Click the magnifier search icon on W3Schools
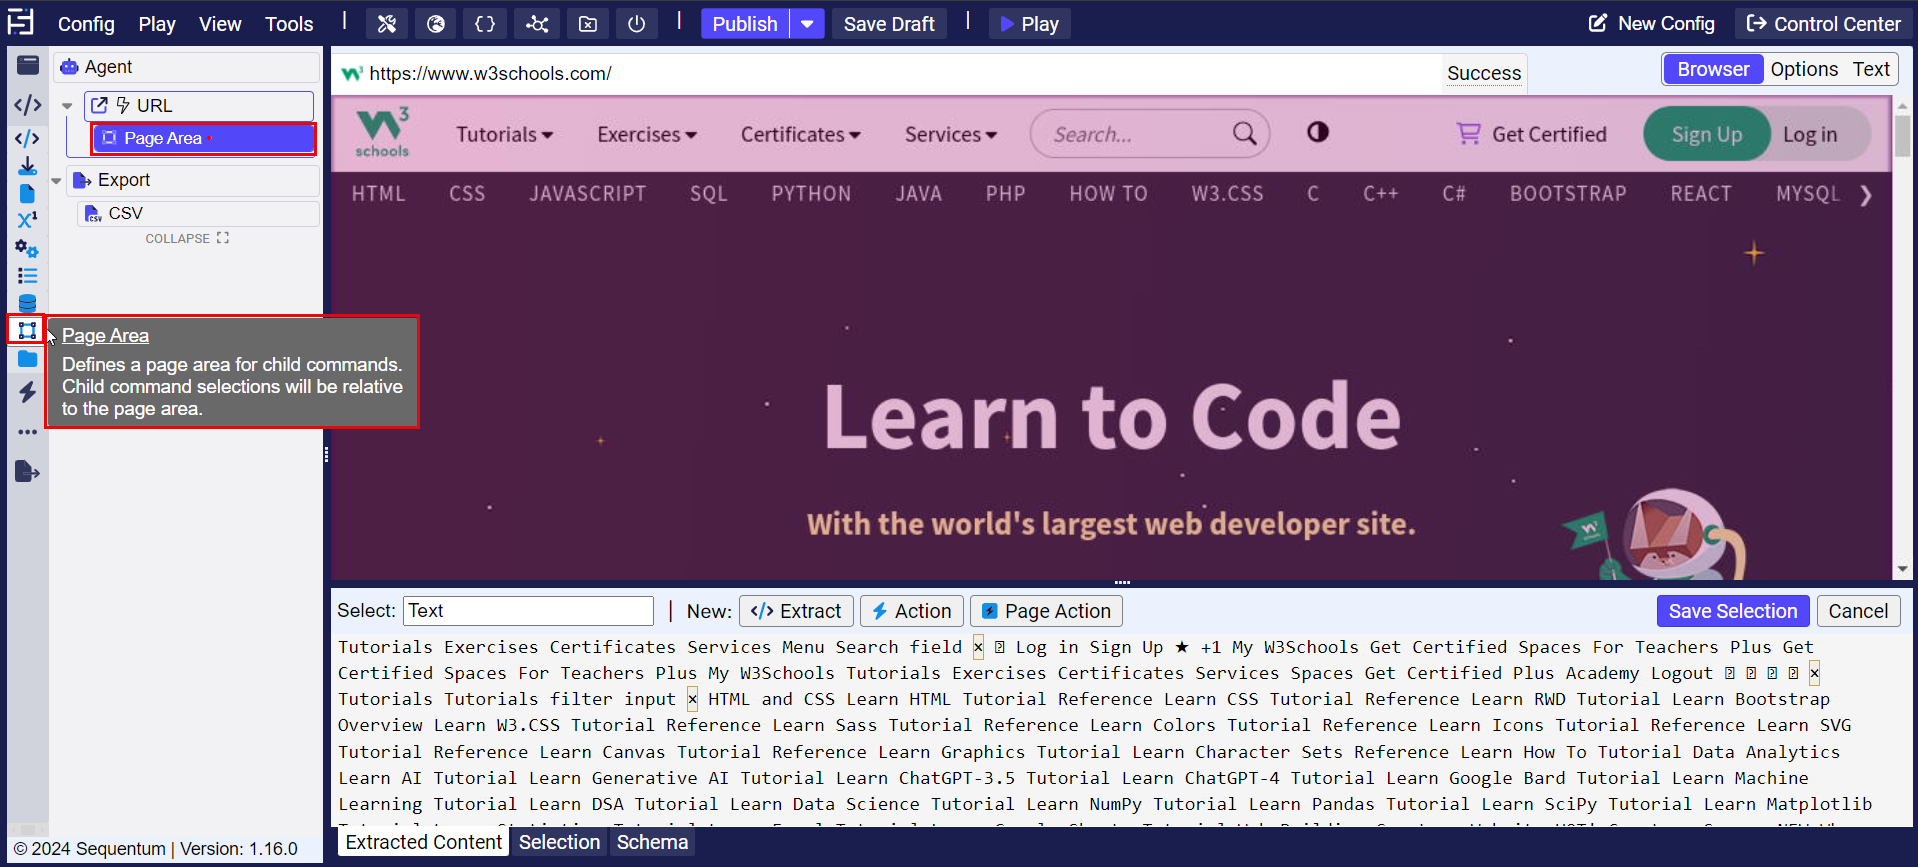 coord(1244,134)
